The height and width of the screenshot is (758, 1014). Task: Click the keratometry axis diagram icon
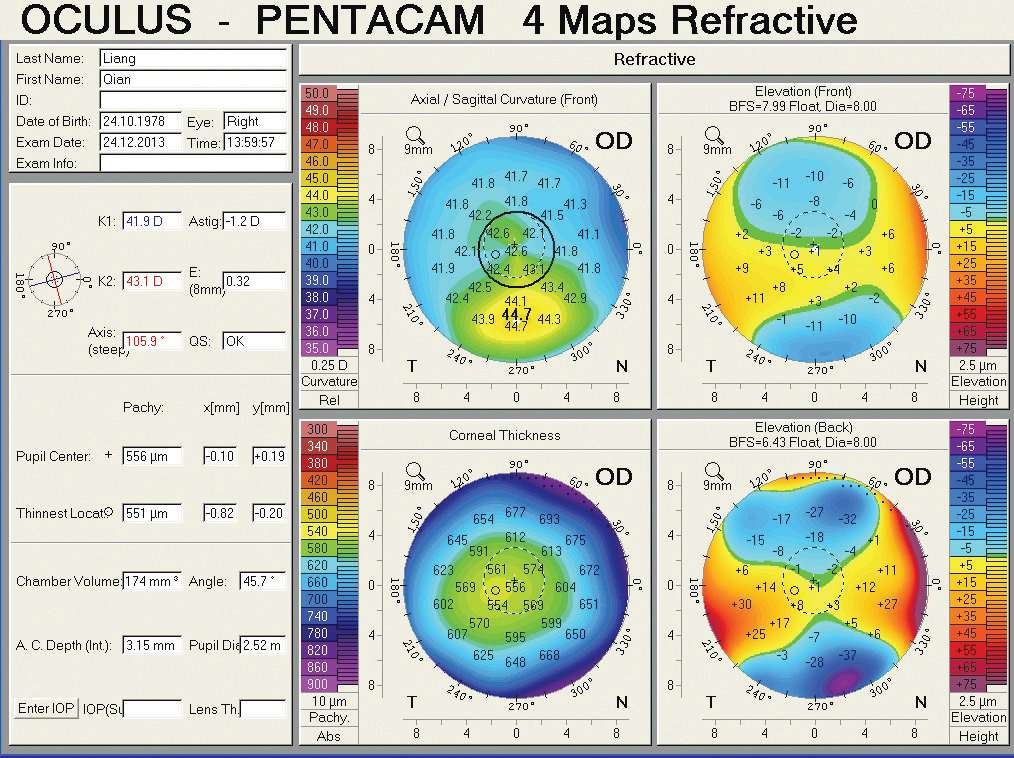point(54,279)
